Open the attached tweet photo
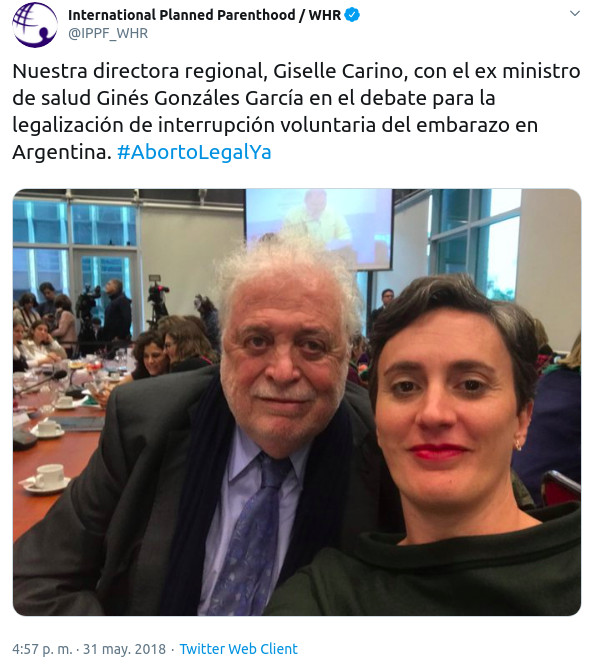The image size is (590, 669). click(x=297, y=402)
